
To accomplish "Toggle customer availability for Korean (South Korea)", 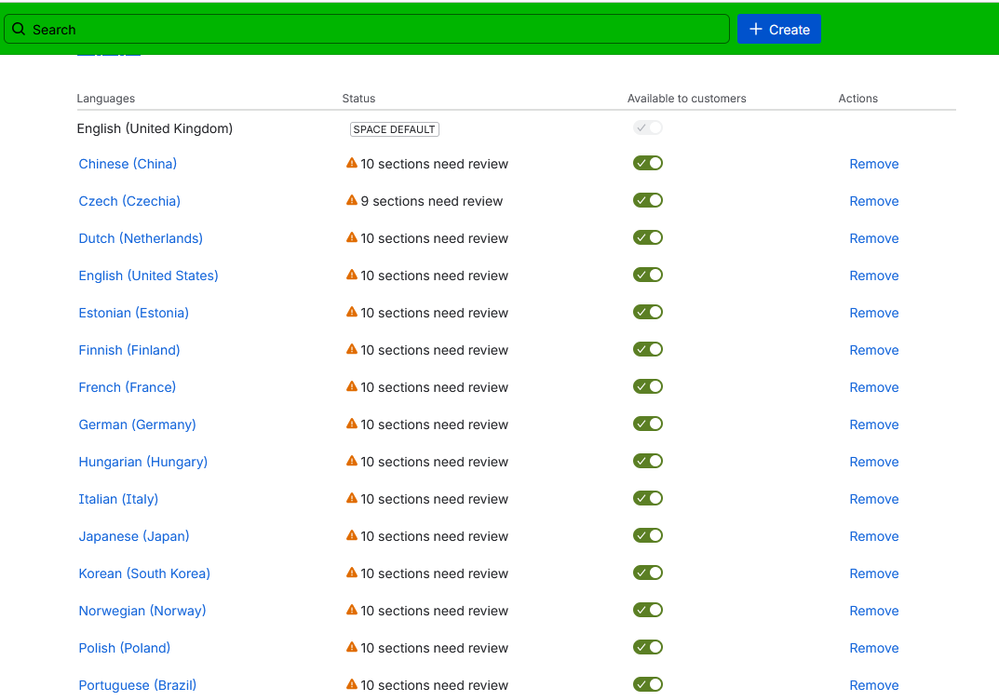I will pos(648,573).
